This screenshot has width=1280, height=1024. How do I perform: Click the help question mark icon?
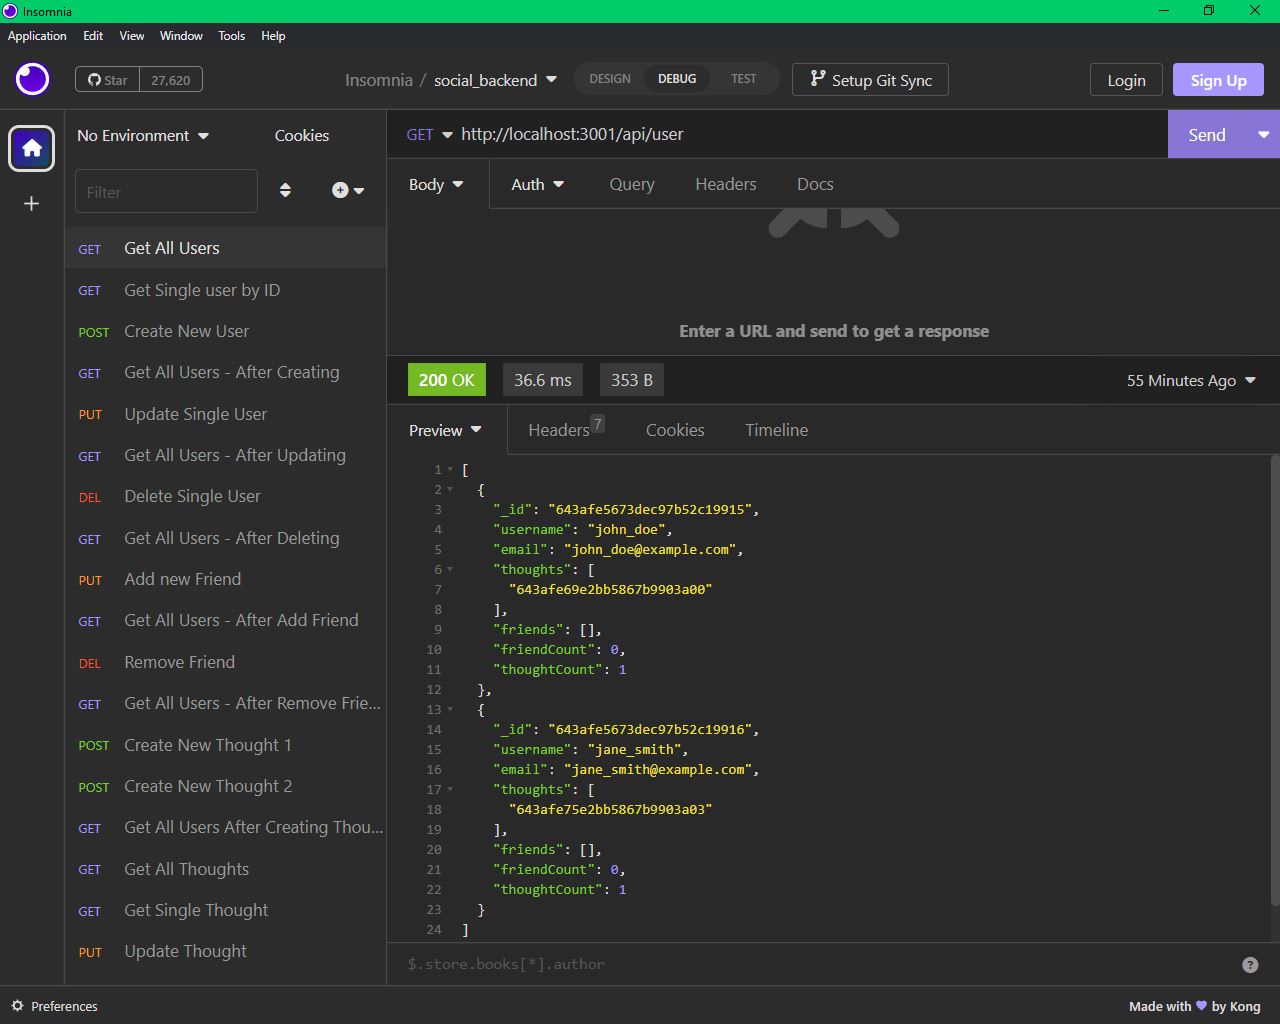pyautogui.click(x=1250, y=965)
